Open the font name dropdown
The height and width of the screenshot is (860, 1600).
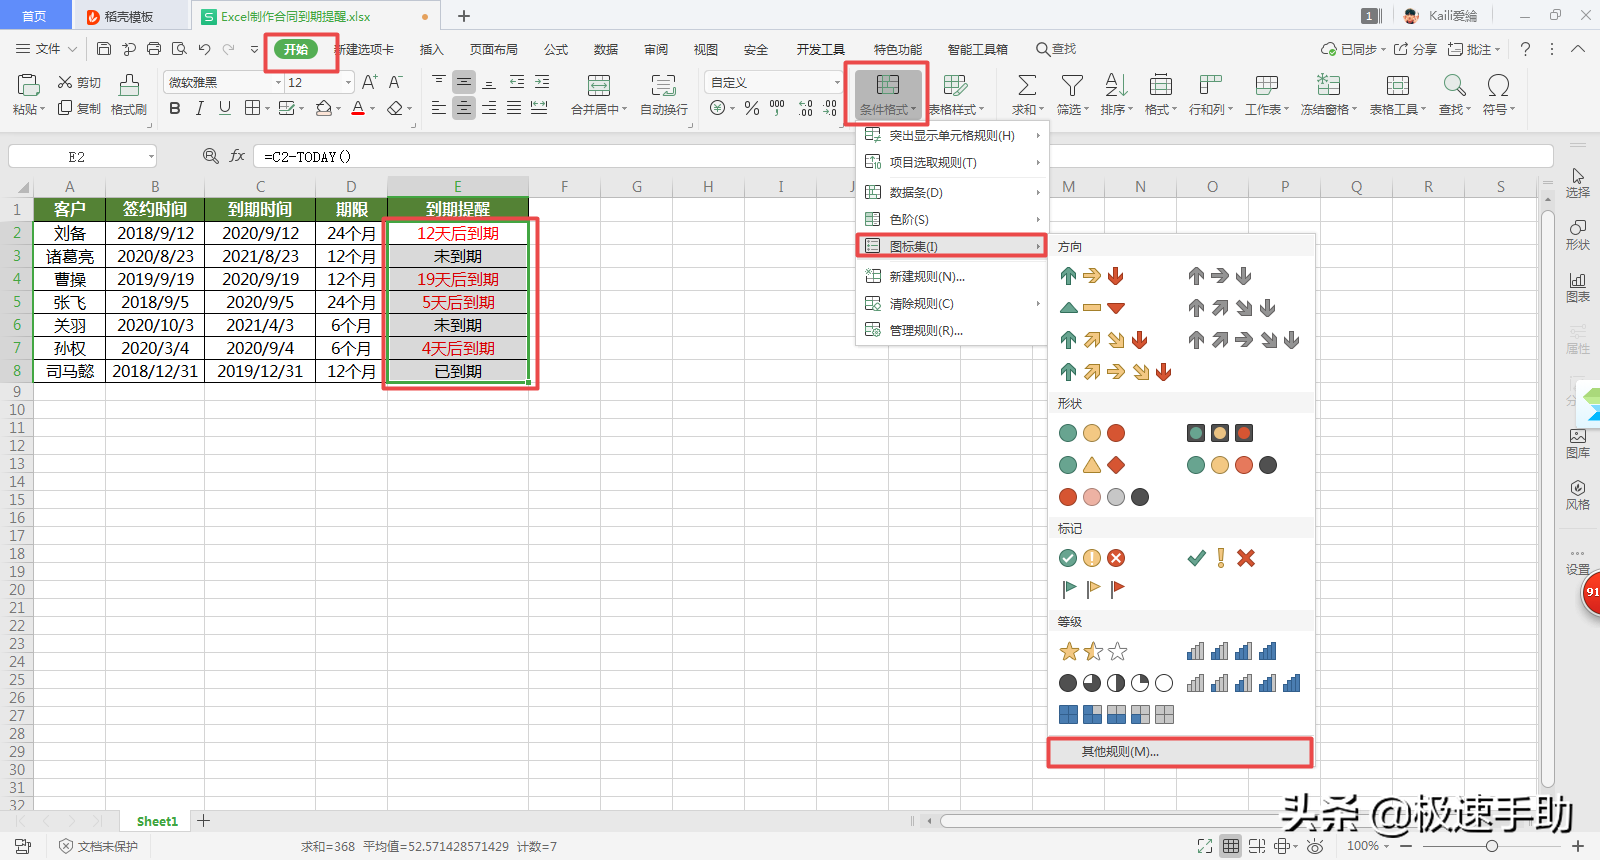click(279, 83)
